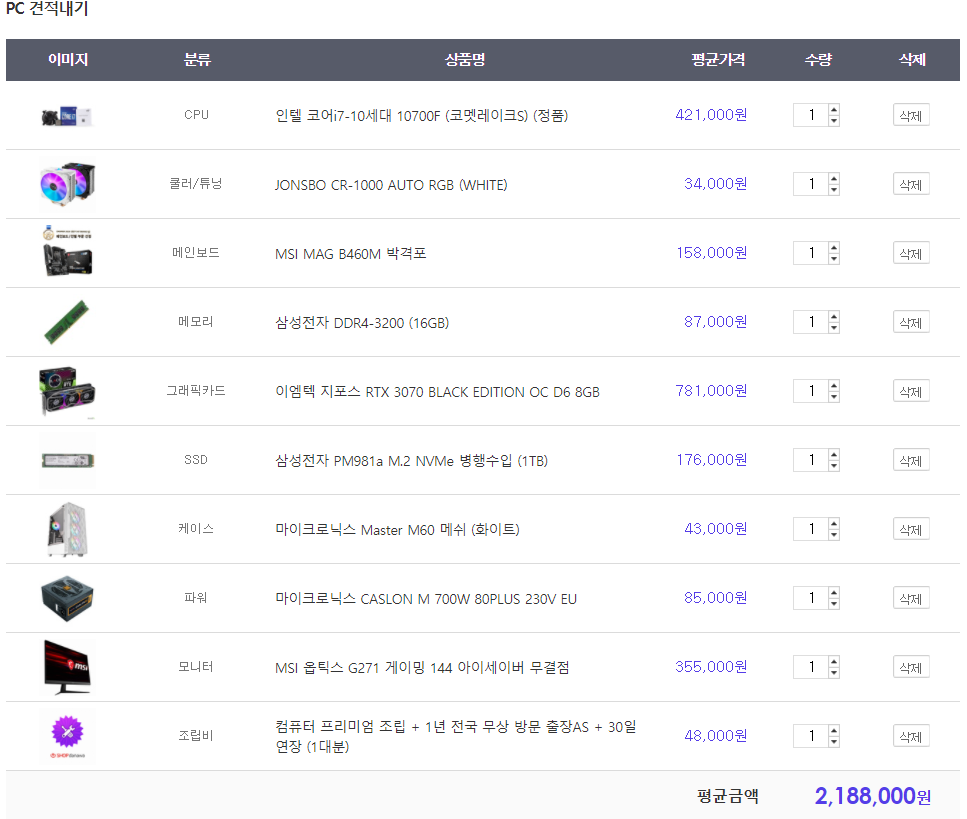Open MSI 옵틱스 G271 게이밍 144 product
Screen dimensions: 967x819
pos(422,667)
